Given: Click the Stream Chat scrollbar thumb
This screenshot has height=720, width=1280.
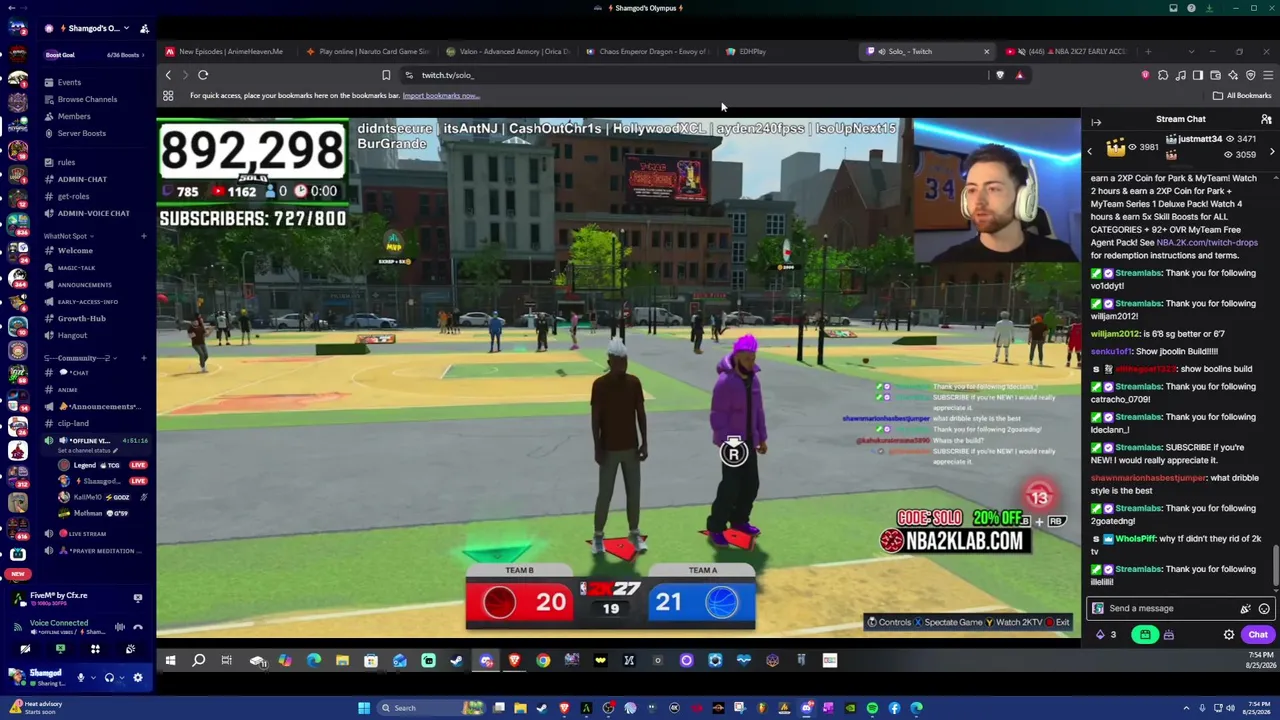Looking at the screenshot, I should pyautogui.click(x=1275, y=567).
